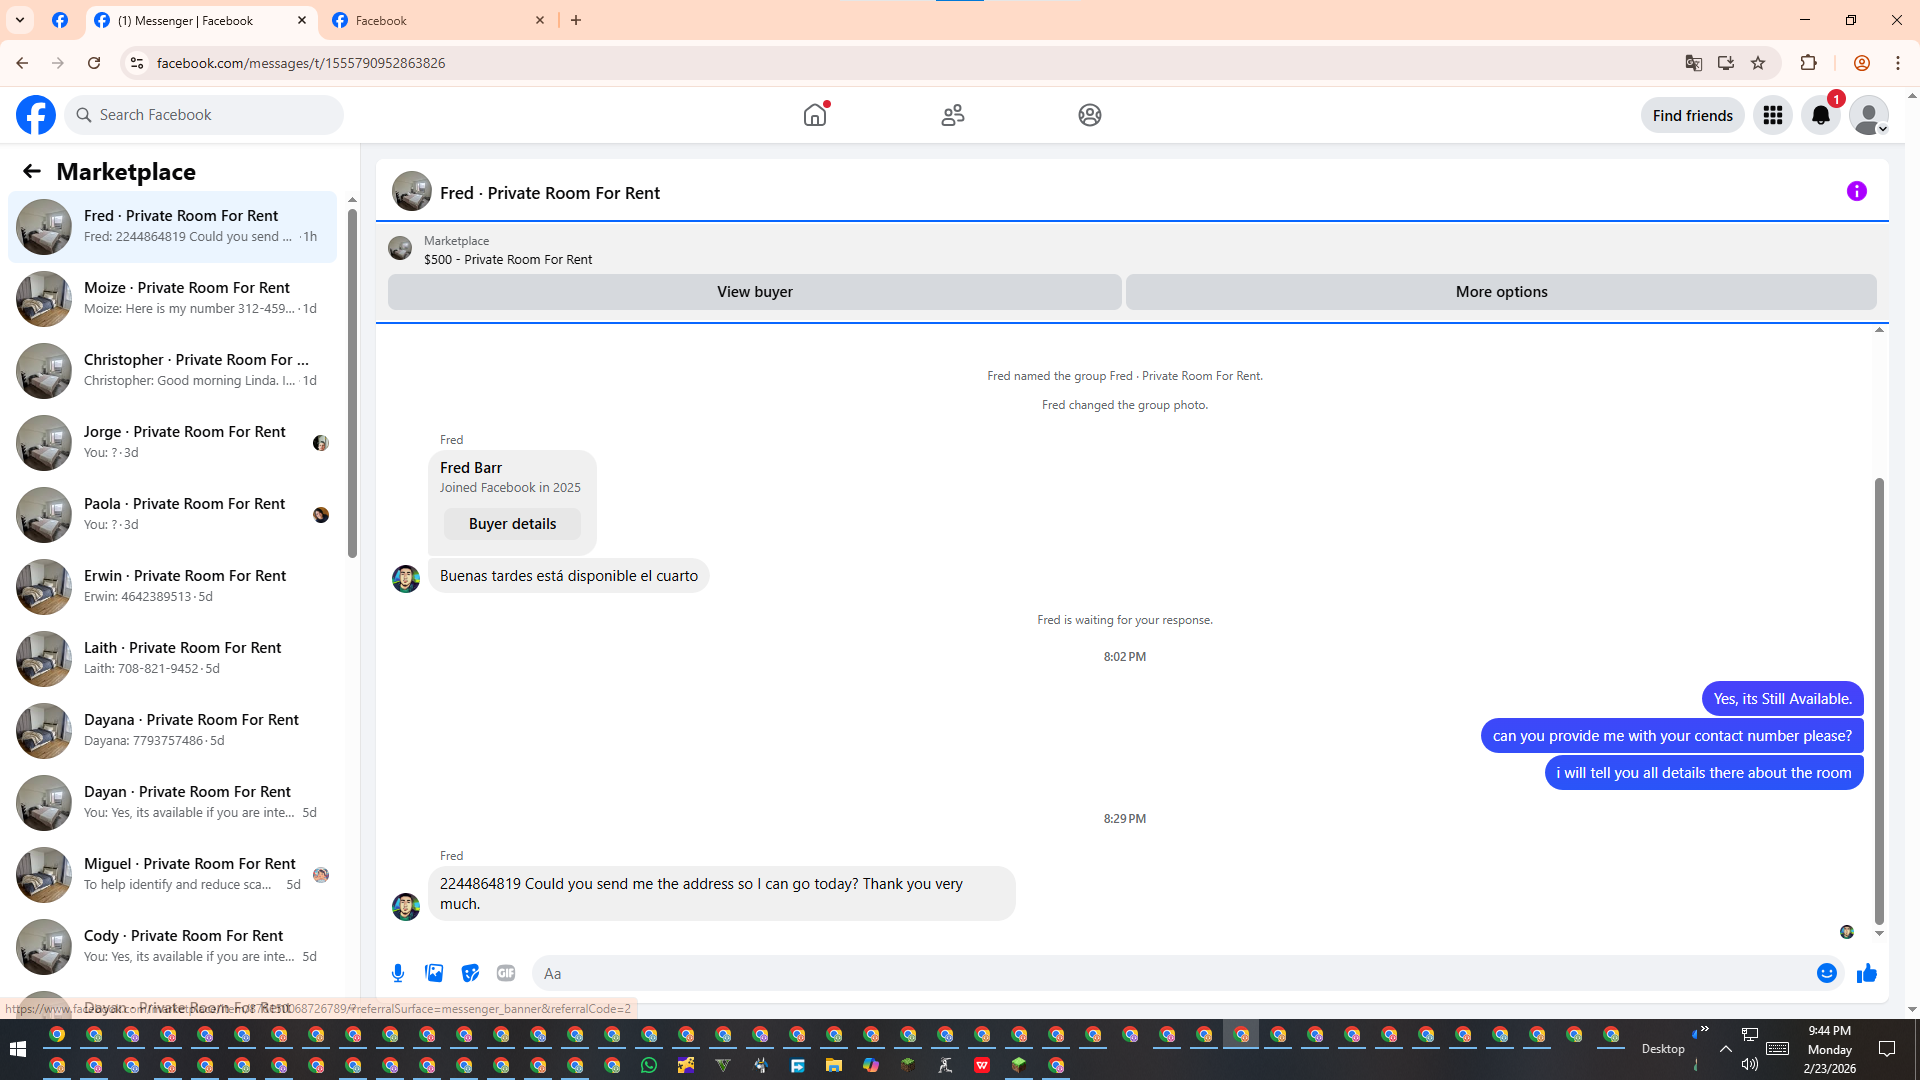
Task: Send a thumbs-up like
Action: pos(1866,973)
